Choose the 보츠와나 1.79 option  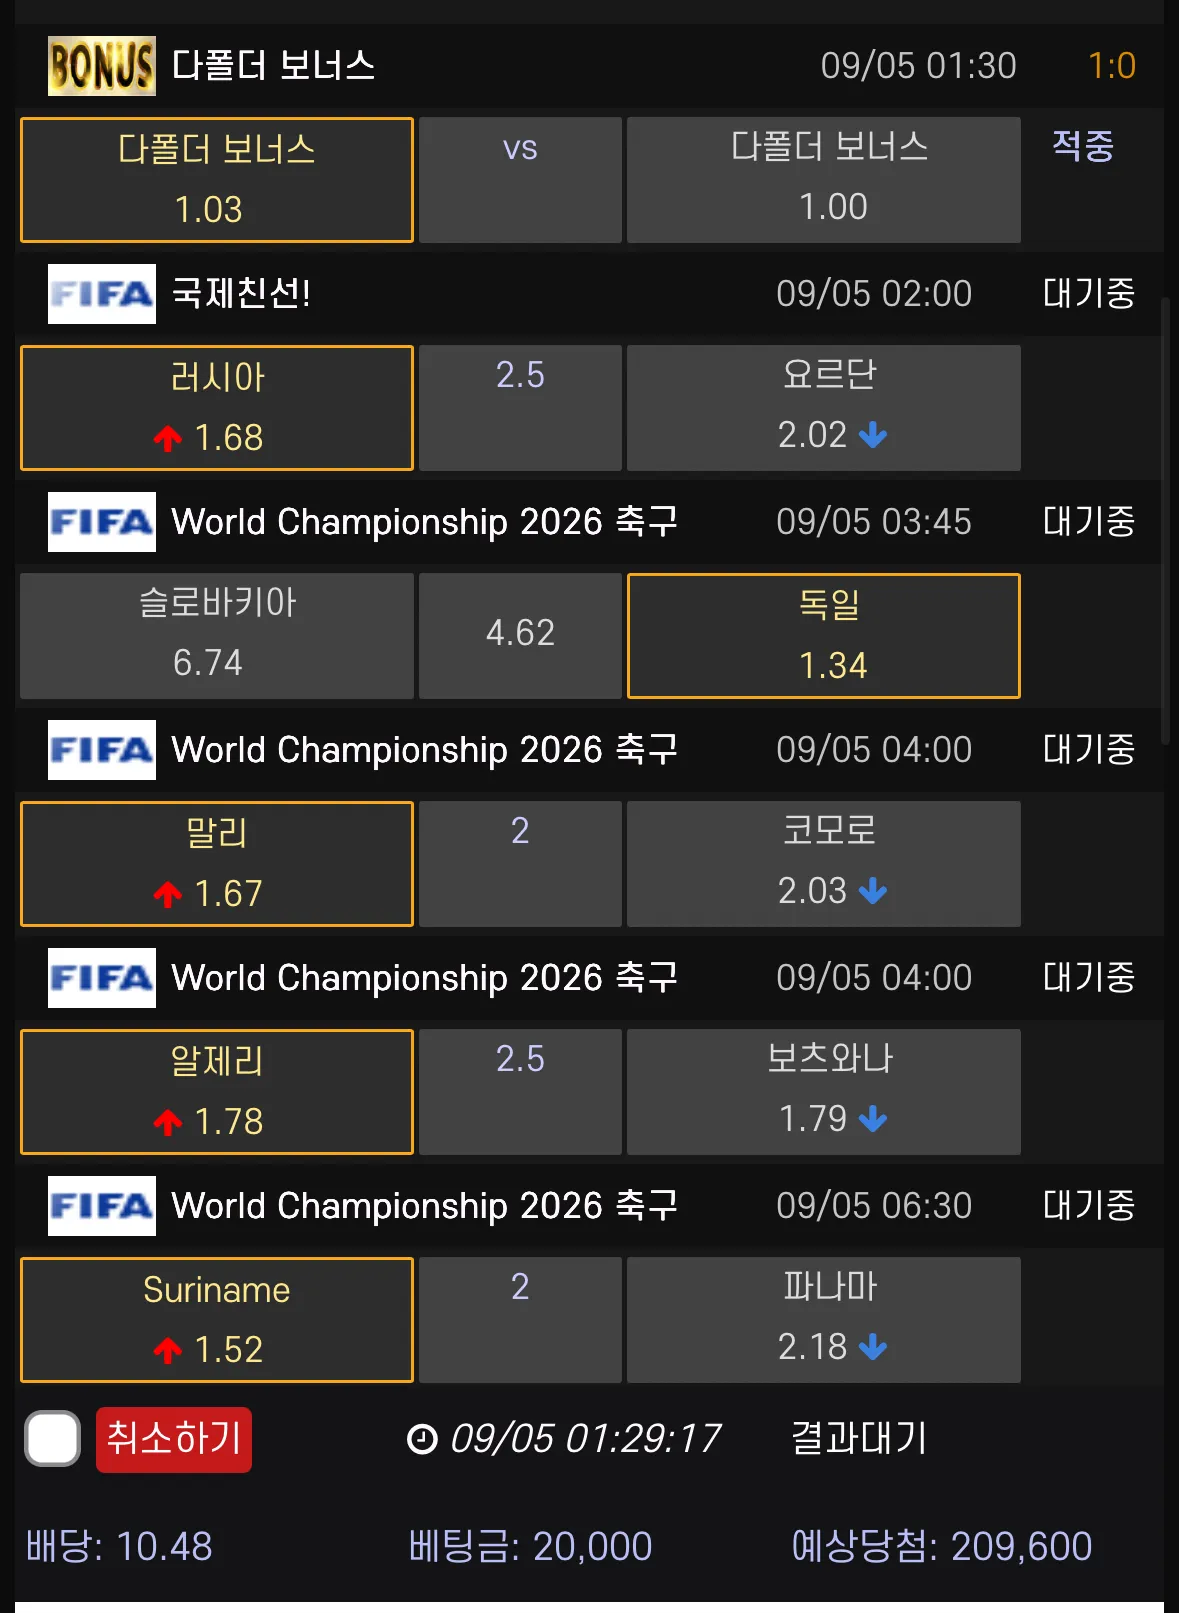(x=823, y=1091)
